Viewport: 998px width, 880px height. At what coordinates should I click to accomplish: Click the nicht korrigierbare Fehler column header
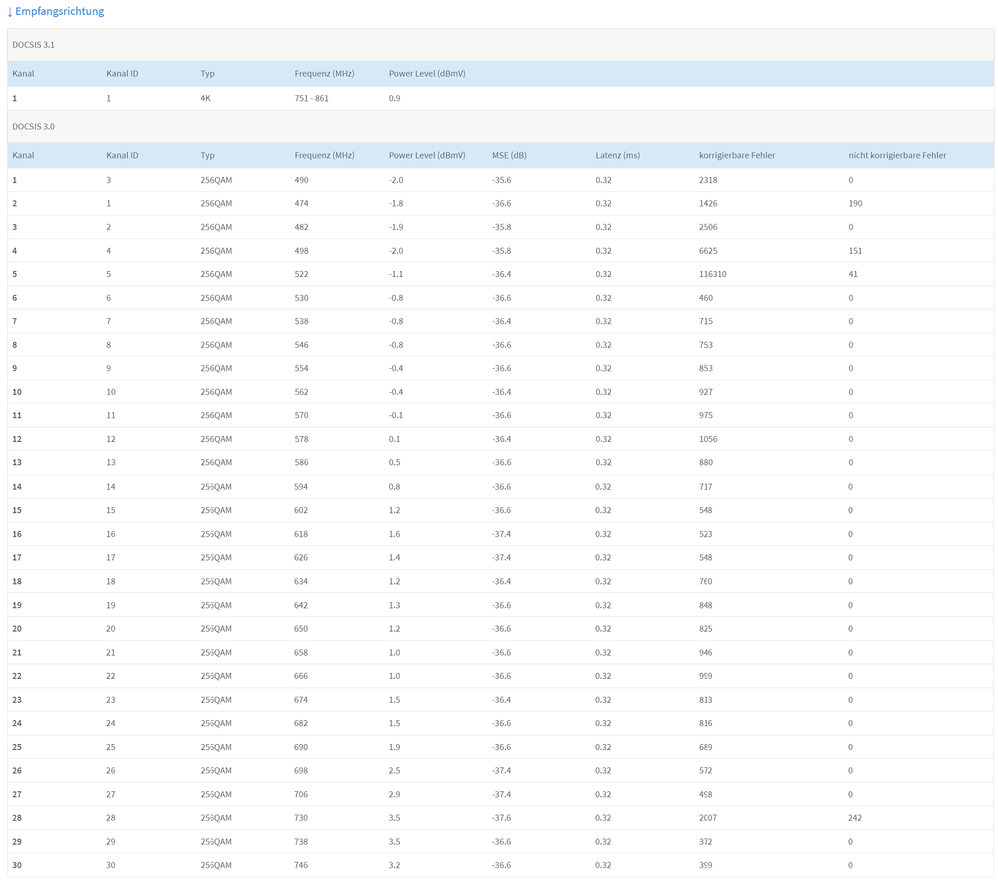pos(897,155)
